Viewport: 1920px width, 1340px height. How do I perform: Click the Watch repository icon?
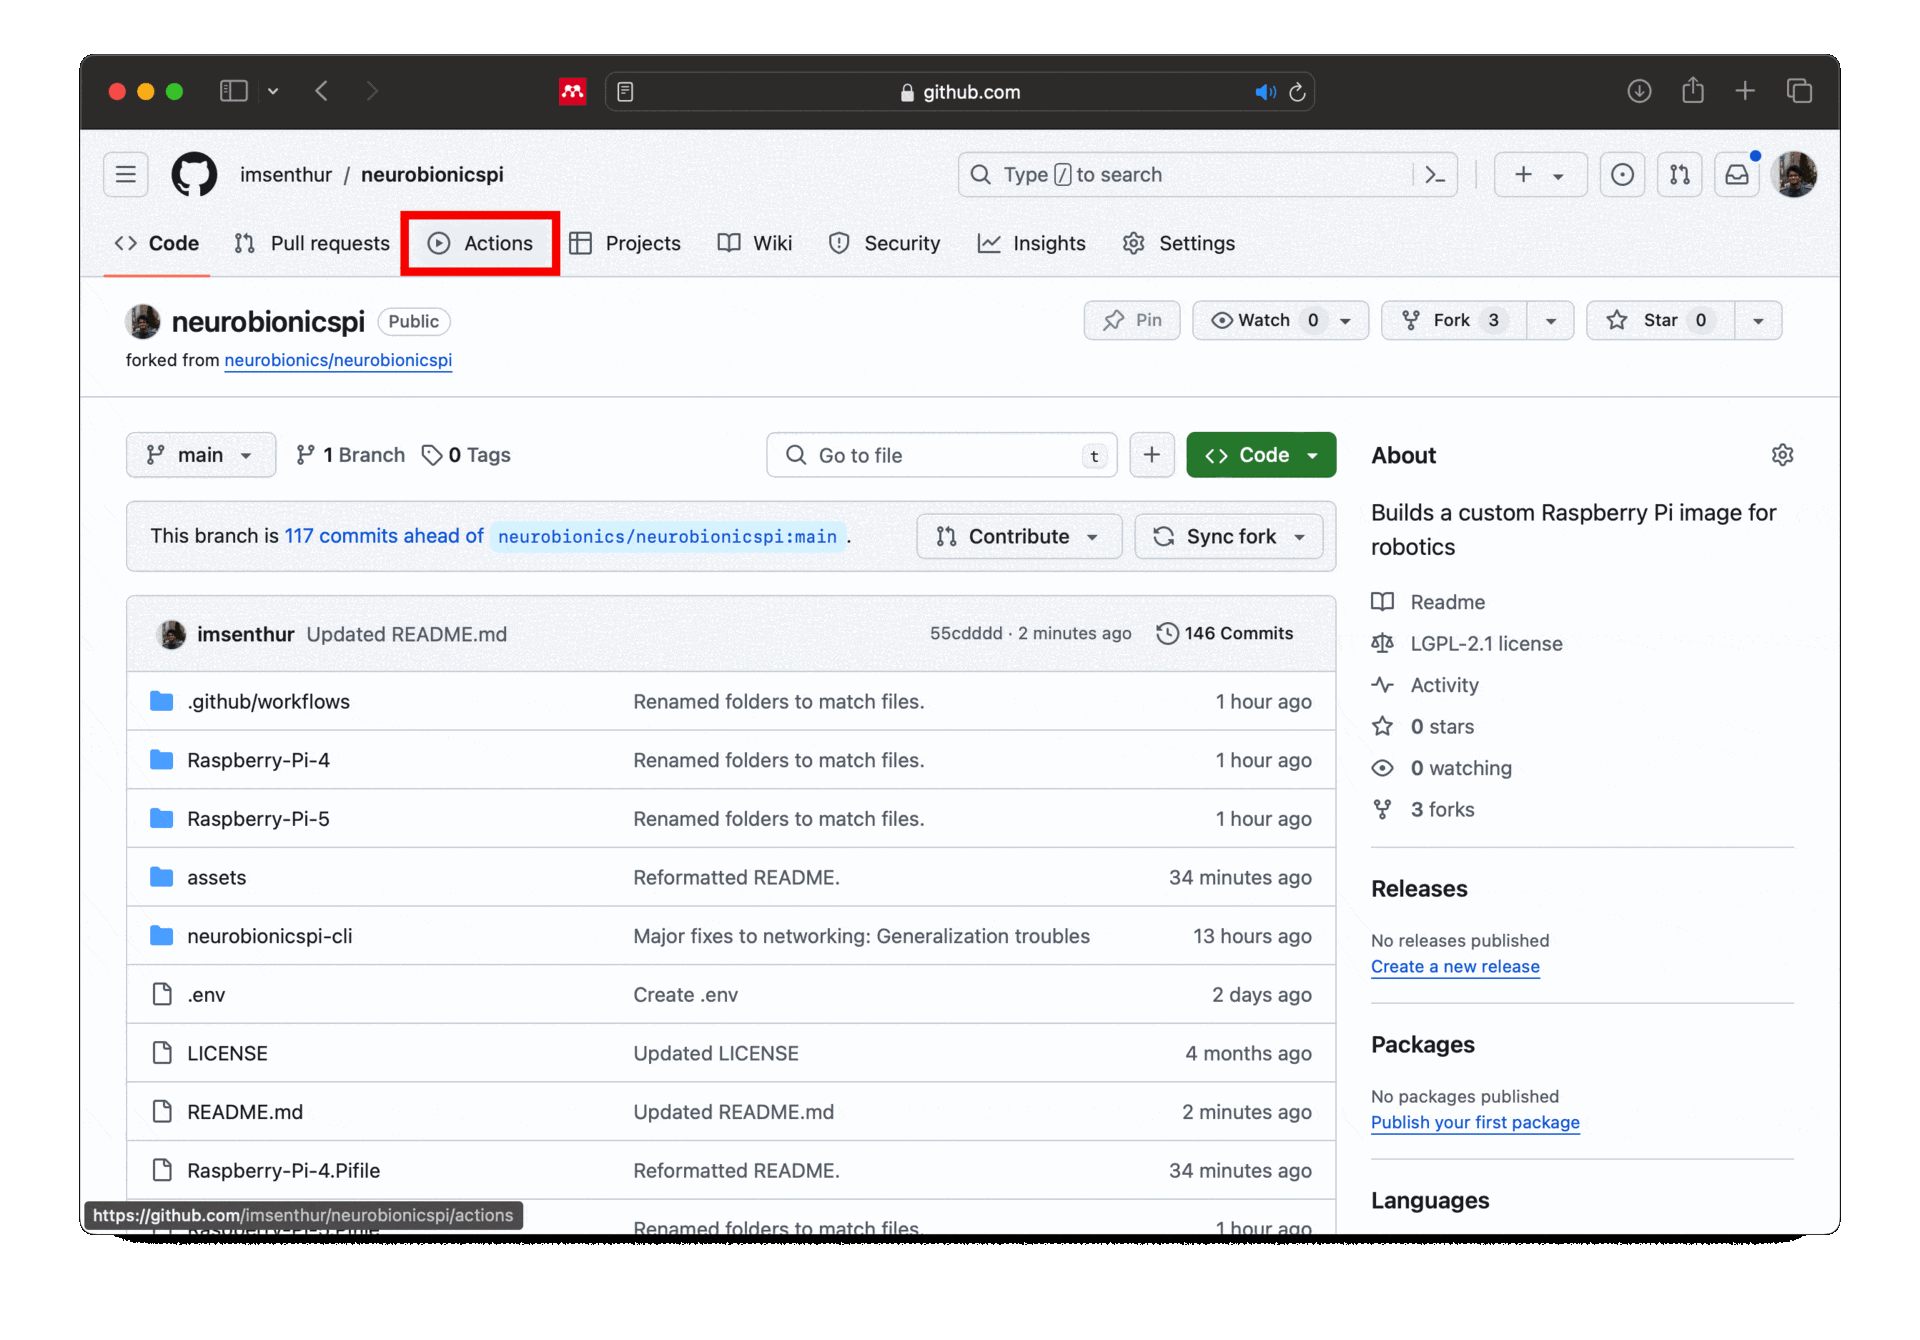[x=1223, y=321]
